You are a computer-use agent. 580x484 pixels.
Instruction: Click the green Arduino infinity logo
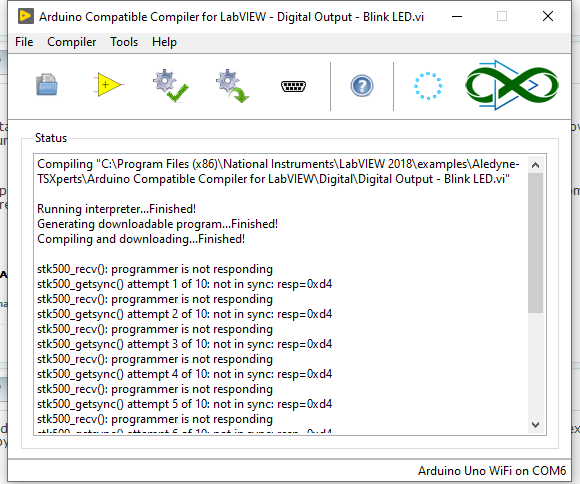(x=512, y=85)
